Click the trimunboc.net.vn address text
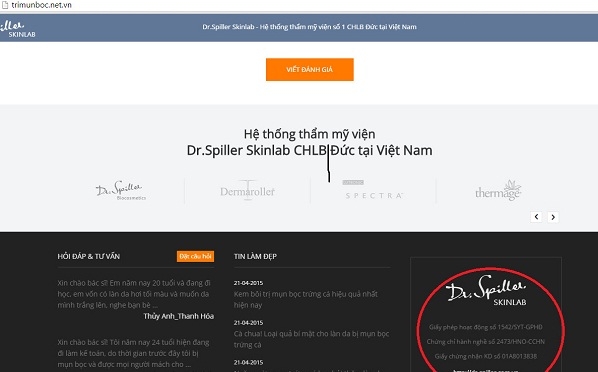 coord(41,5)
